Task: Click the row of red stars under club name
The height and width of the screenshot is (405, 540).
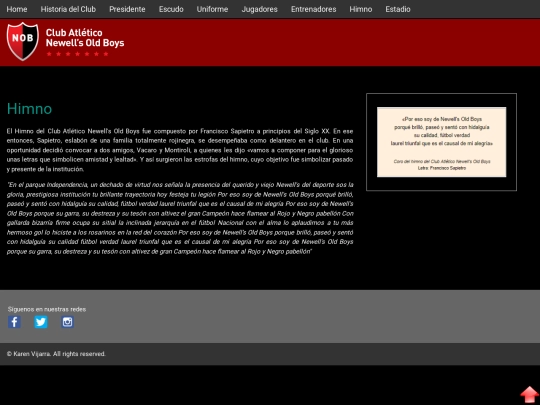Action: point(77,54)
